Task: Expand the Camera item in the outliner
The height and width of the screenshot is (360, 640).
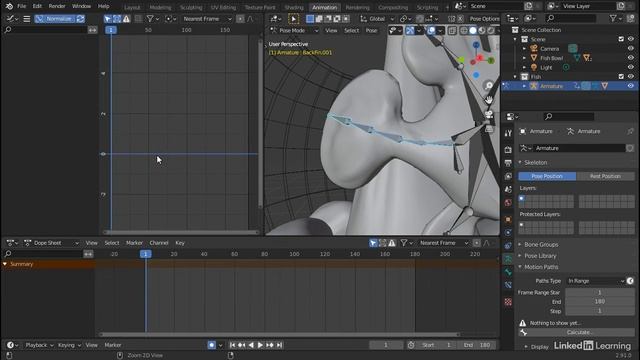Action: (x=524, y=49)
